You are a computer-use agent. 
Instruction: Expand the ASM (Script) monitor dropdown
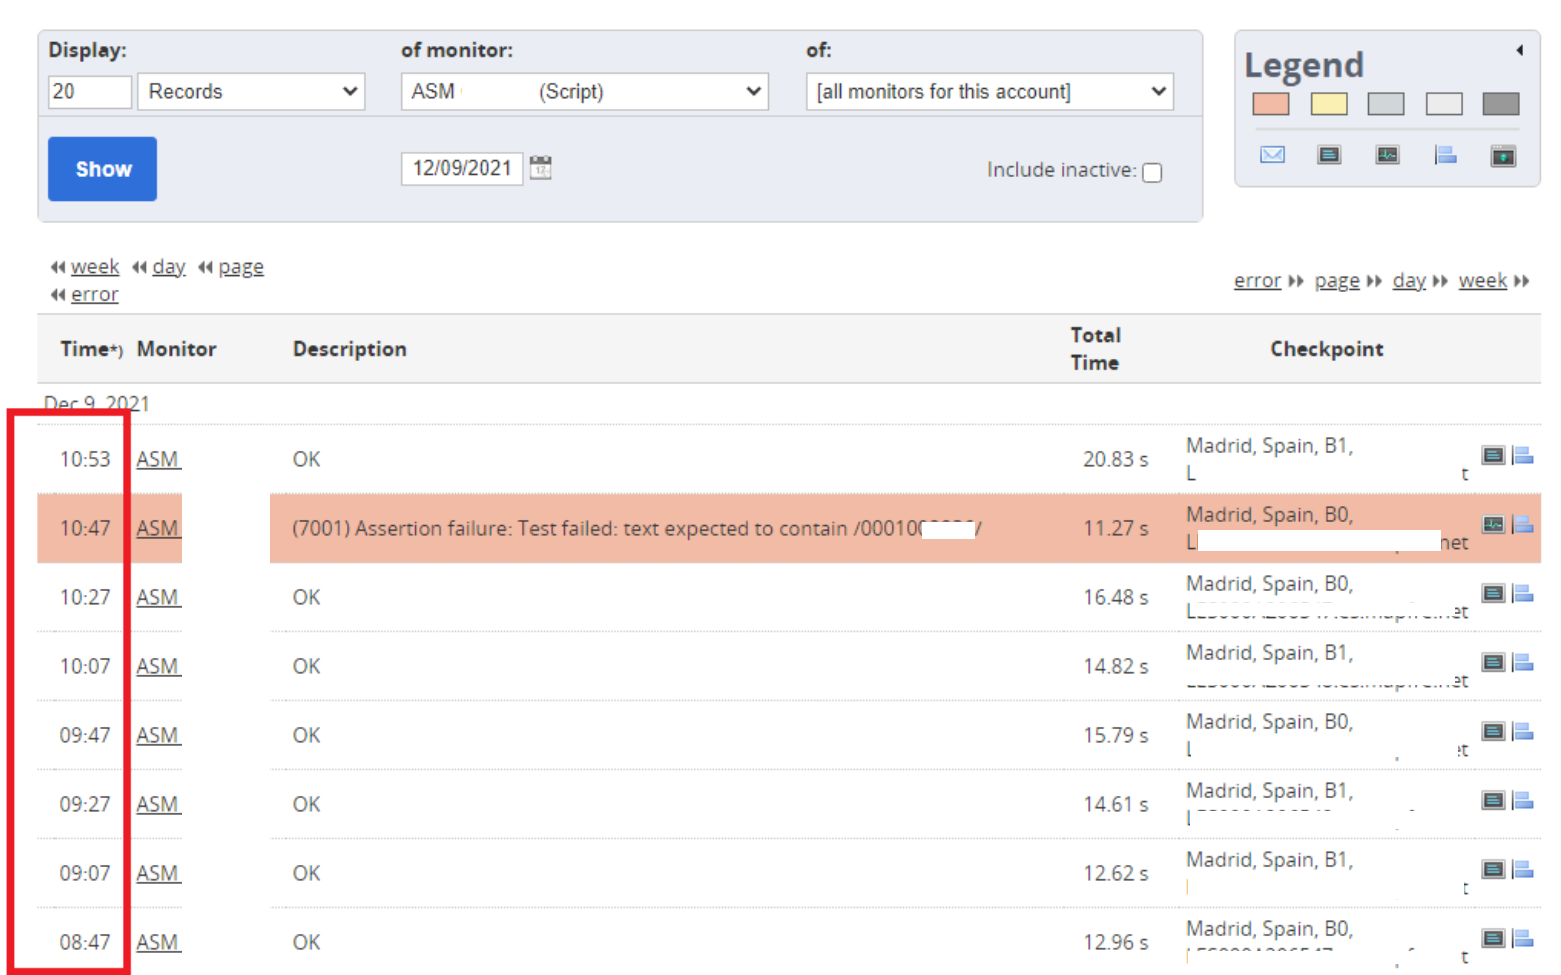click(584, 92)
